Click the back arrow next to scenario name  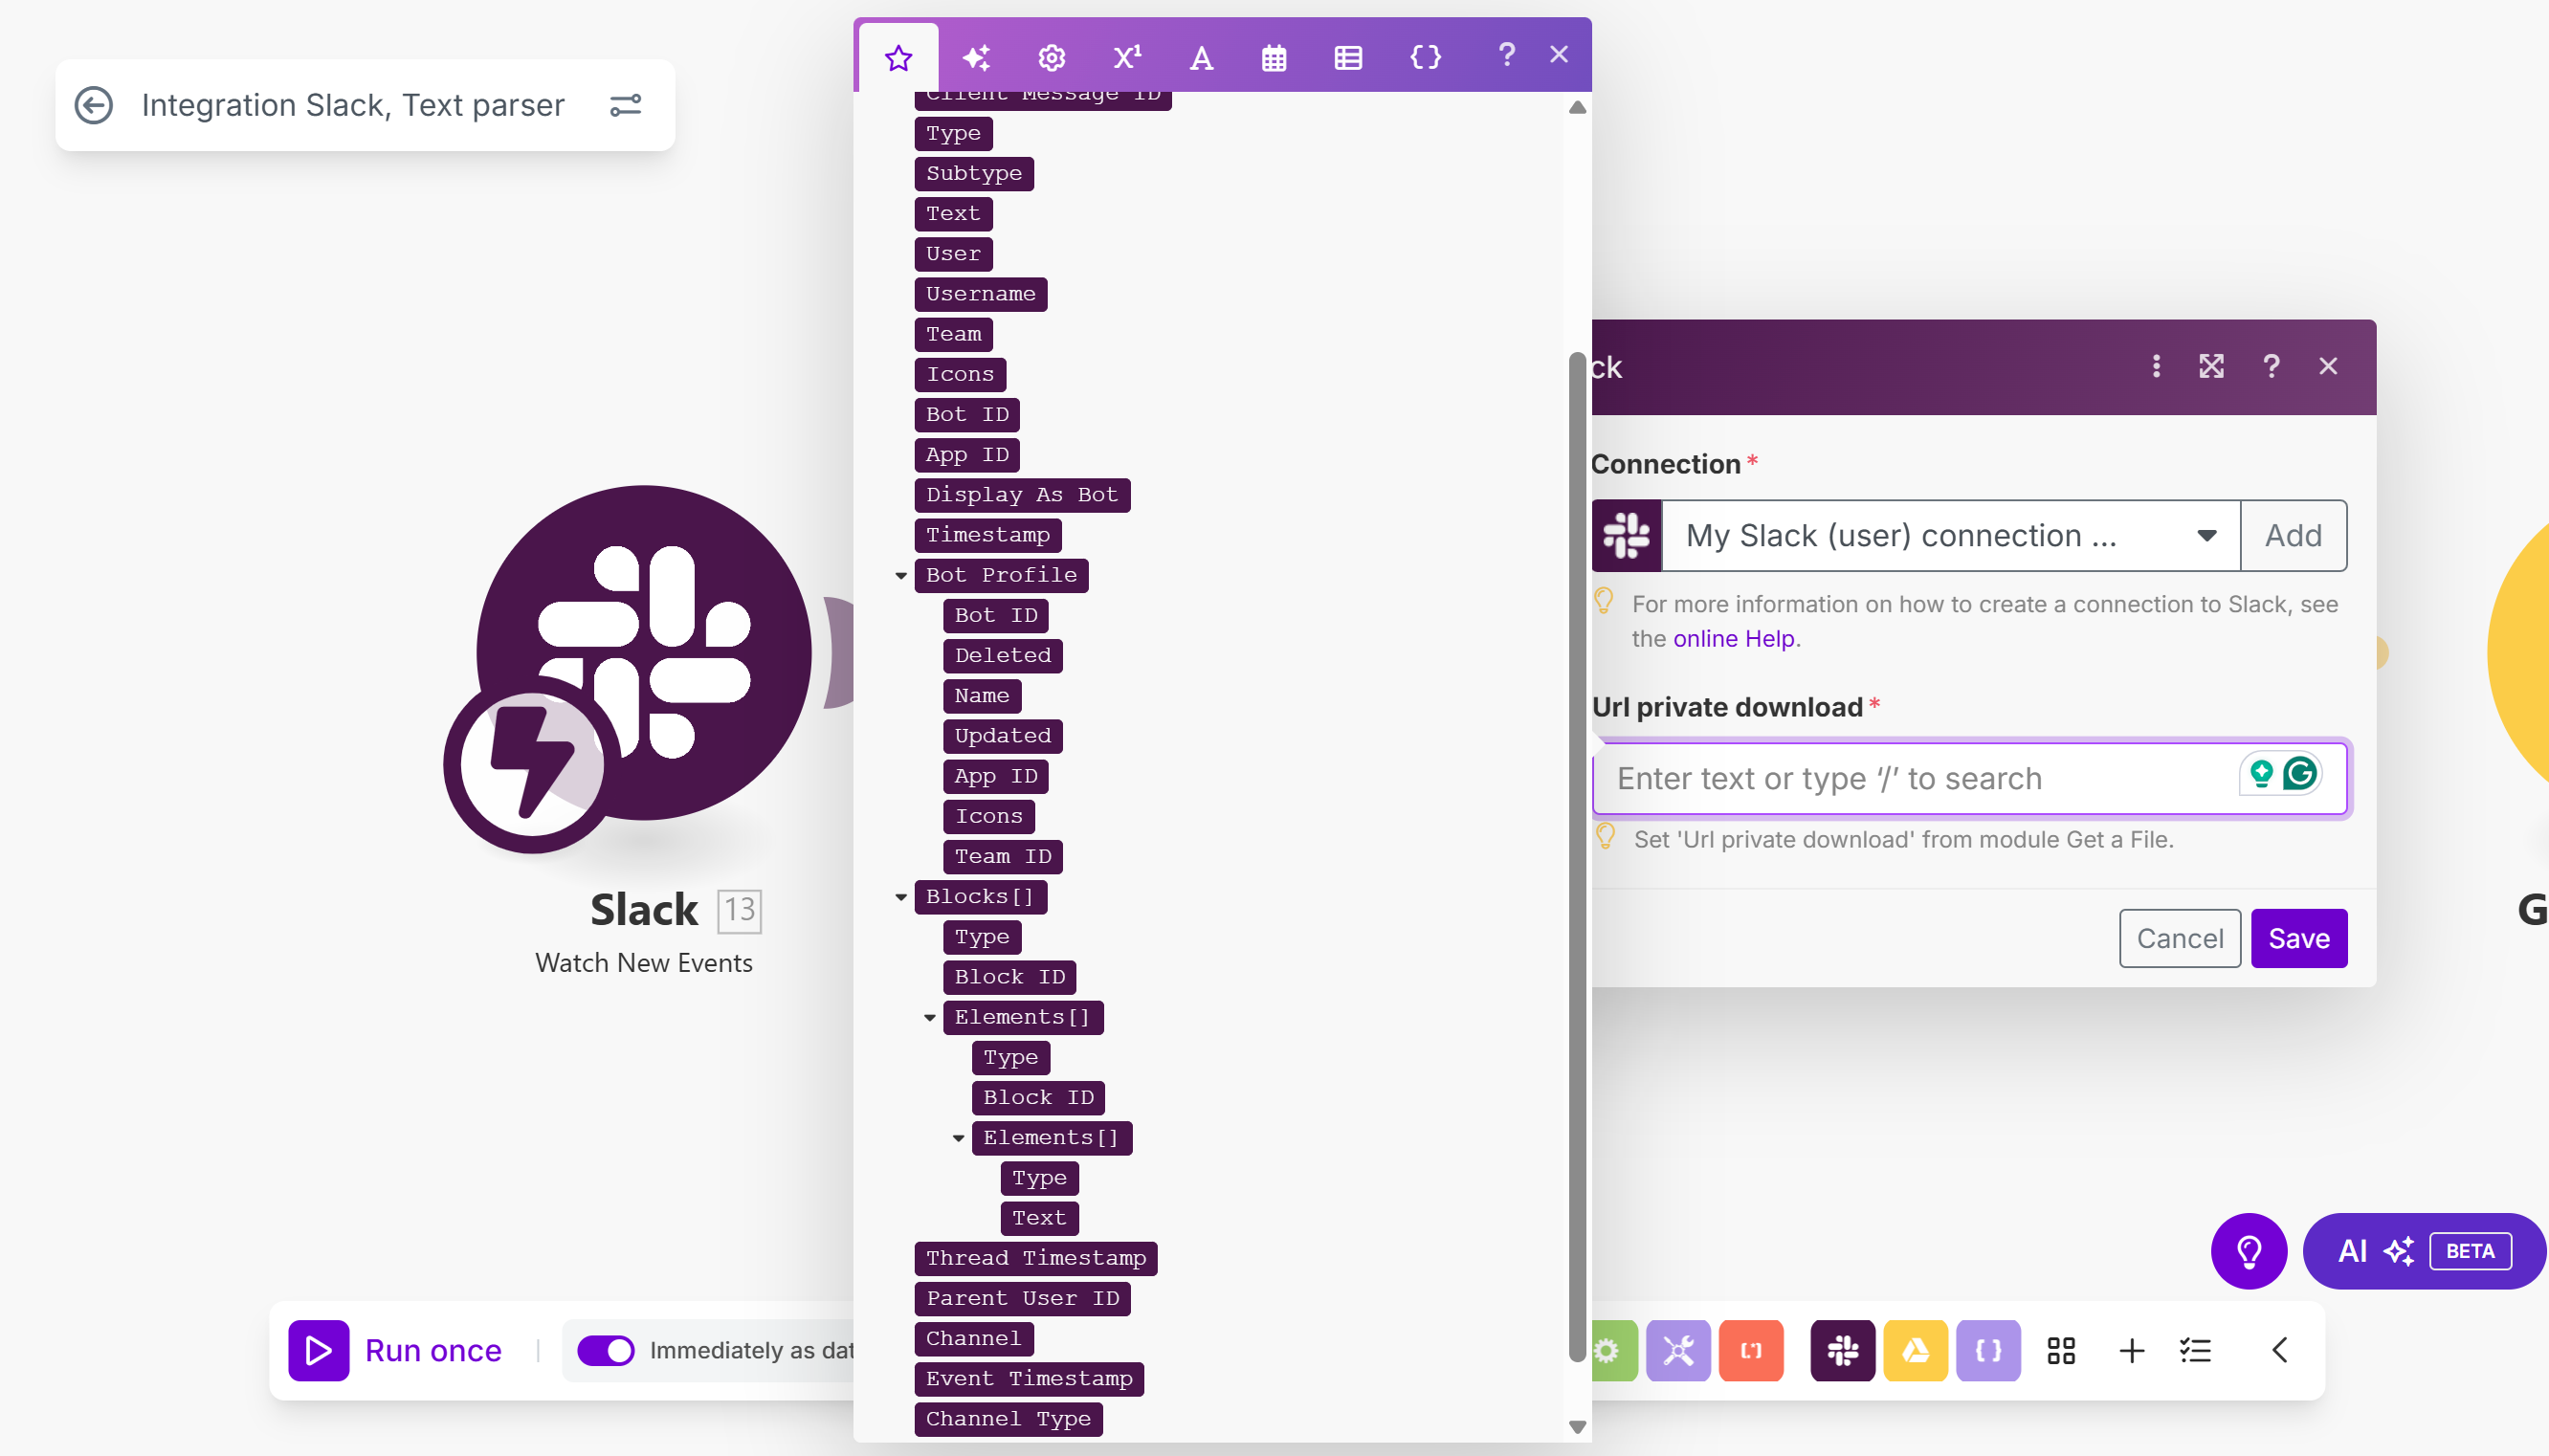[x=94, y=105]
